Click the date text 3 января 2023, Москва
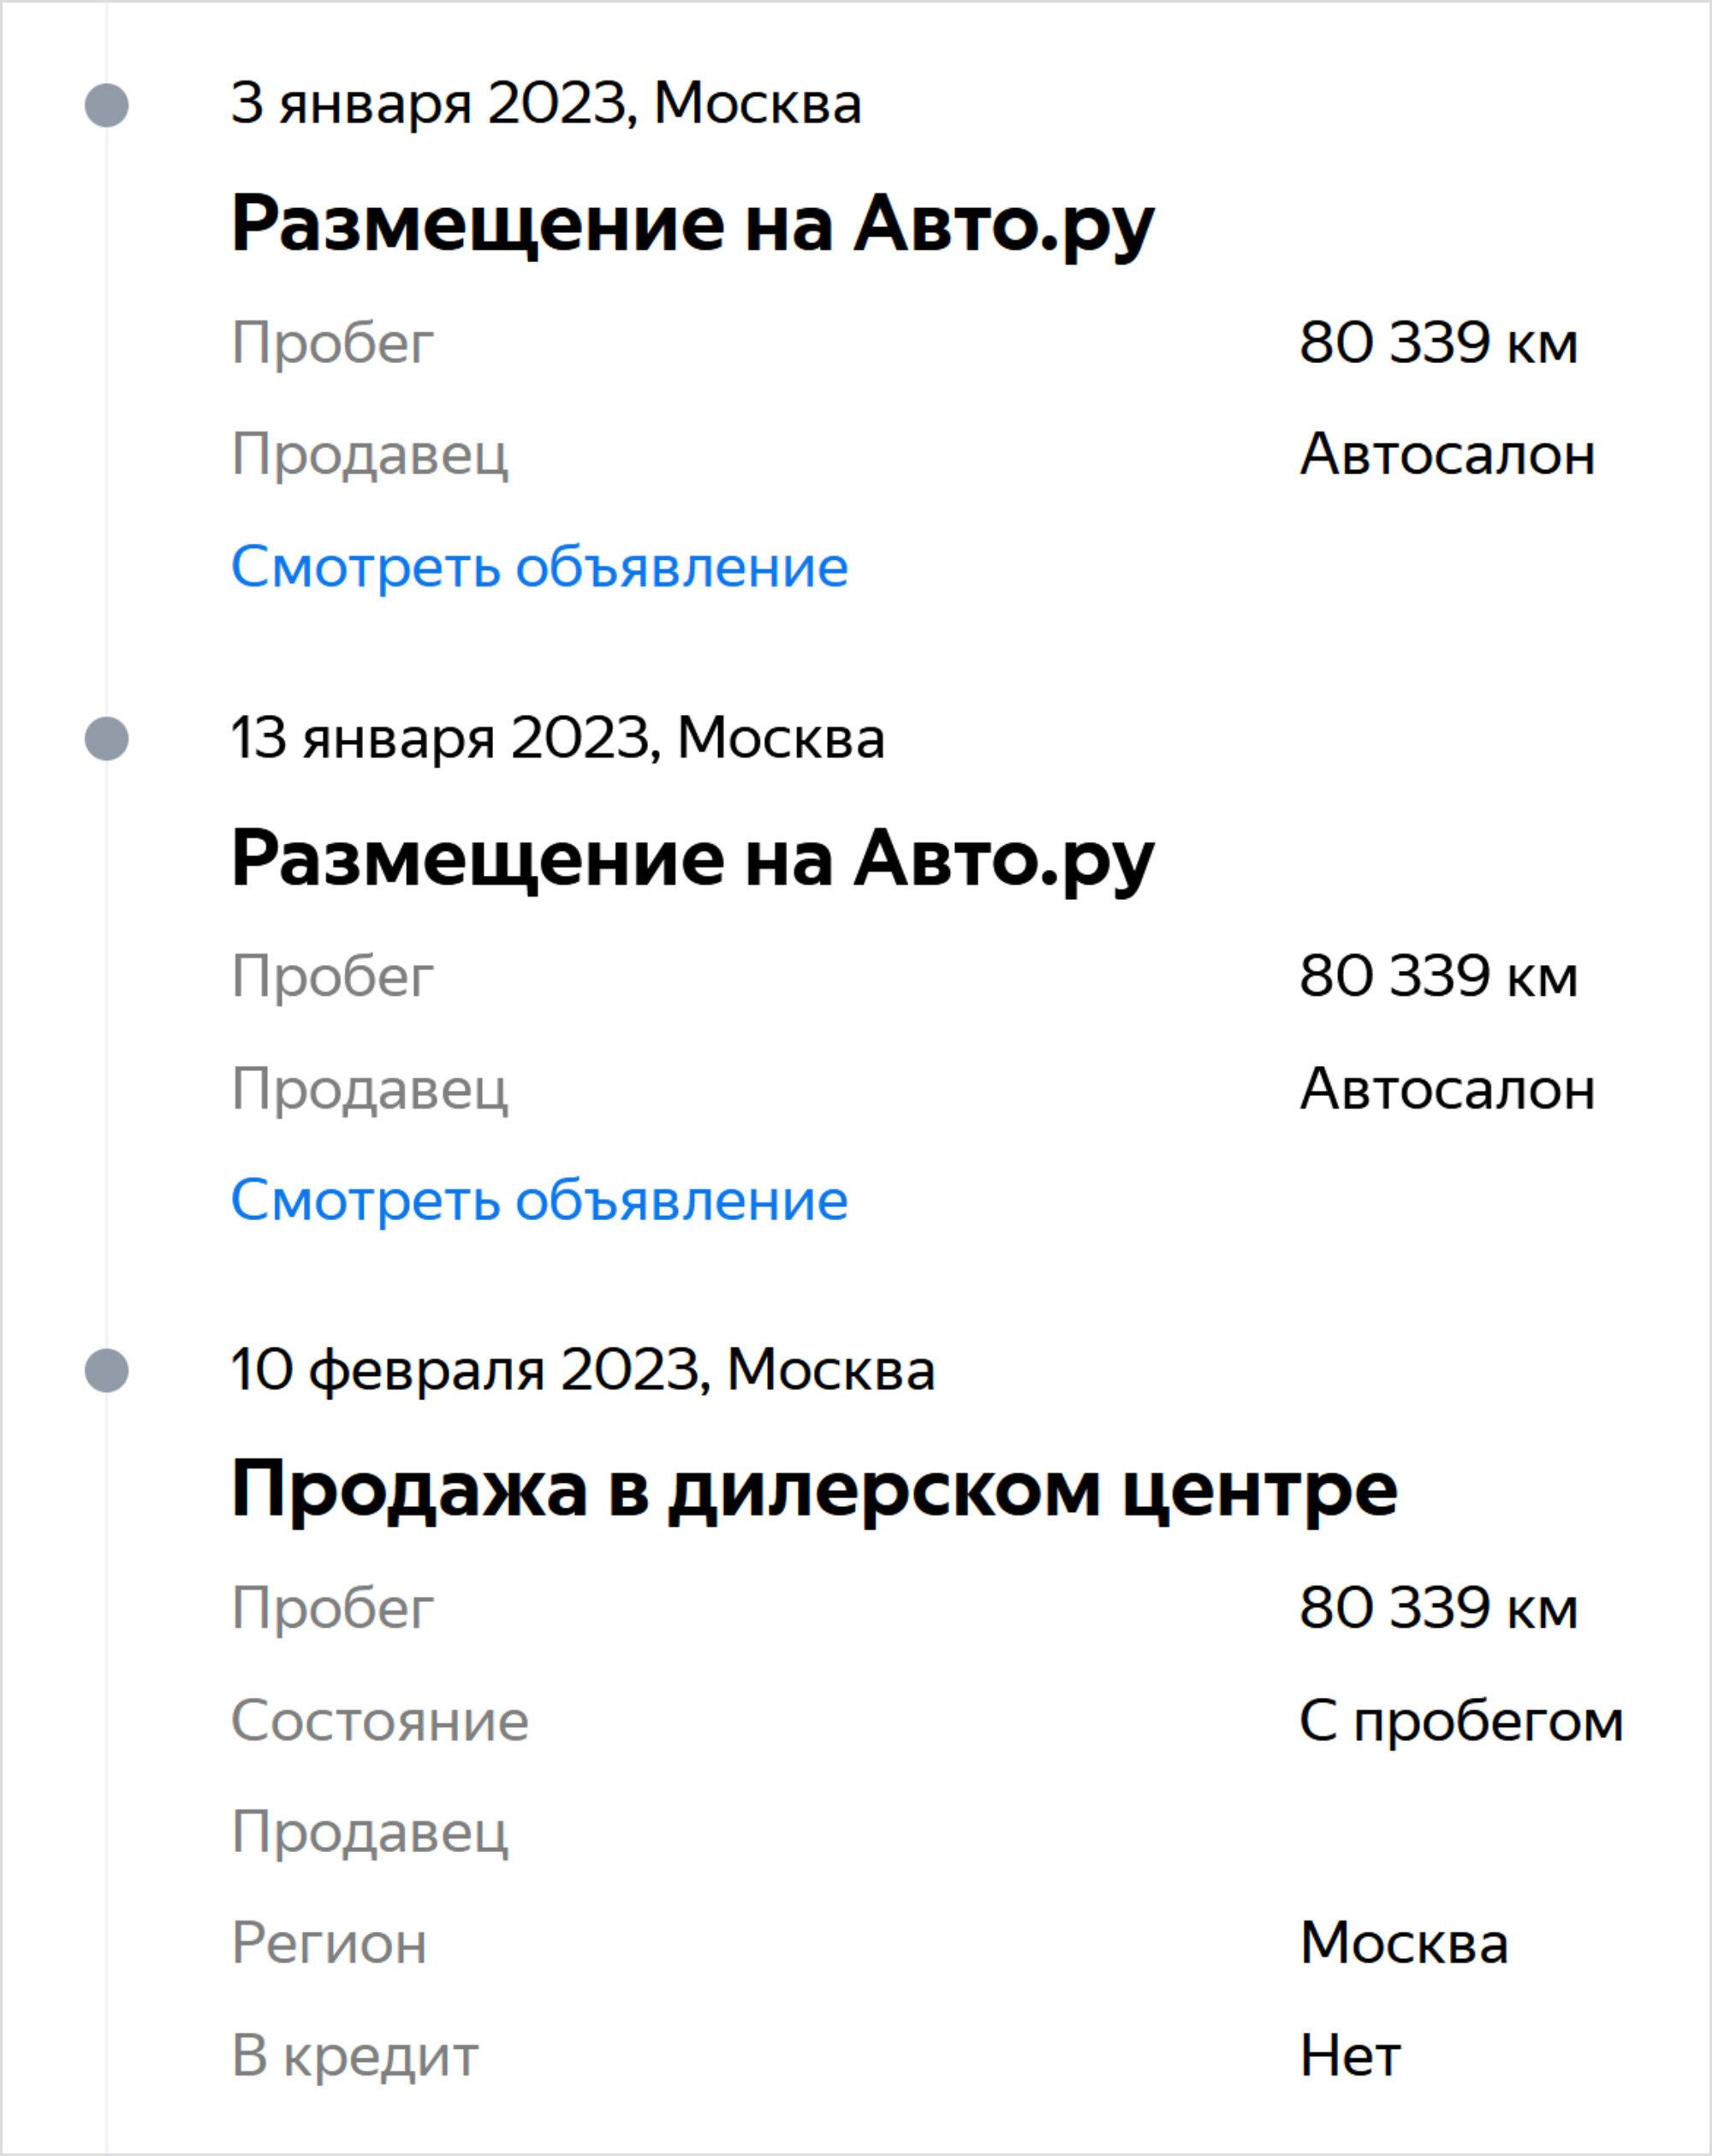The width and height of the screenshot is (1712, 2156). pyautogui.click(x=546, y=103)
